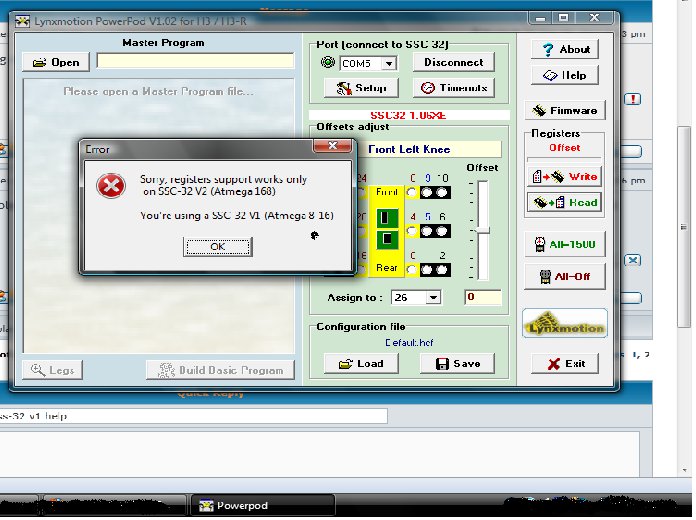Open the Assign to channel dropdown
The image size is (696, 520).
433,297
